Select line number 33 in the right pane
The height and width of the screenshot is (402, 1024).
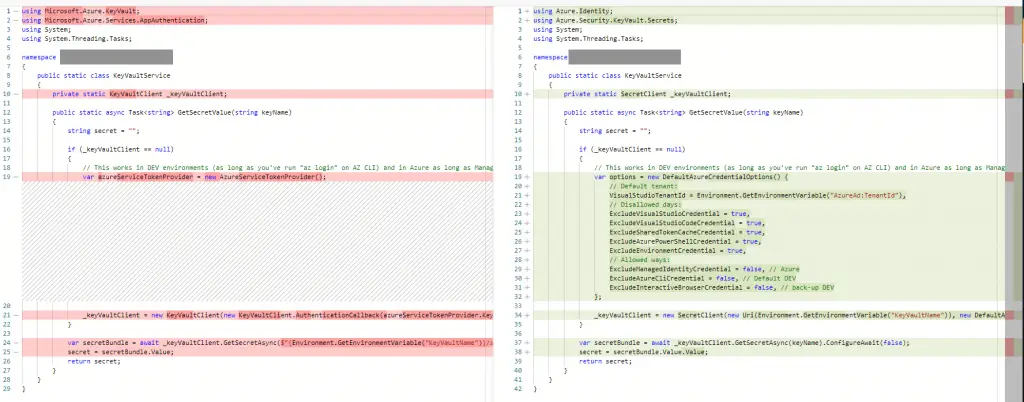tap(520, 305)
